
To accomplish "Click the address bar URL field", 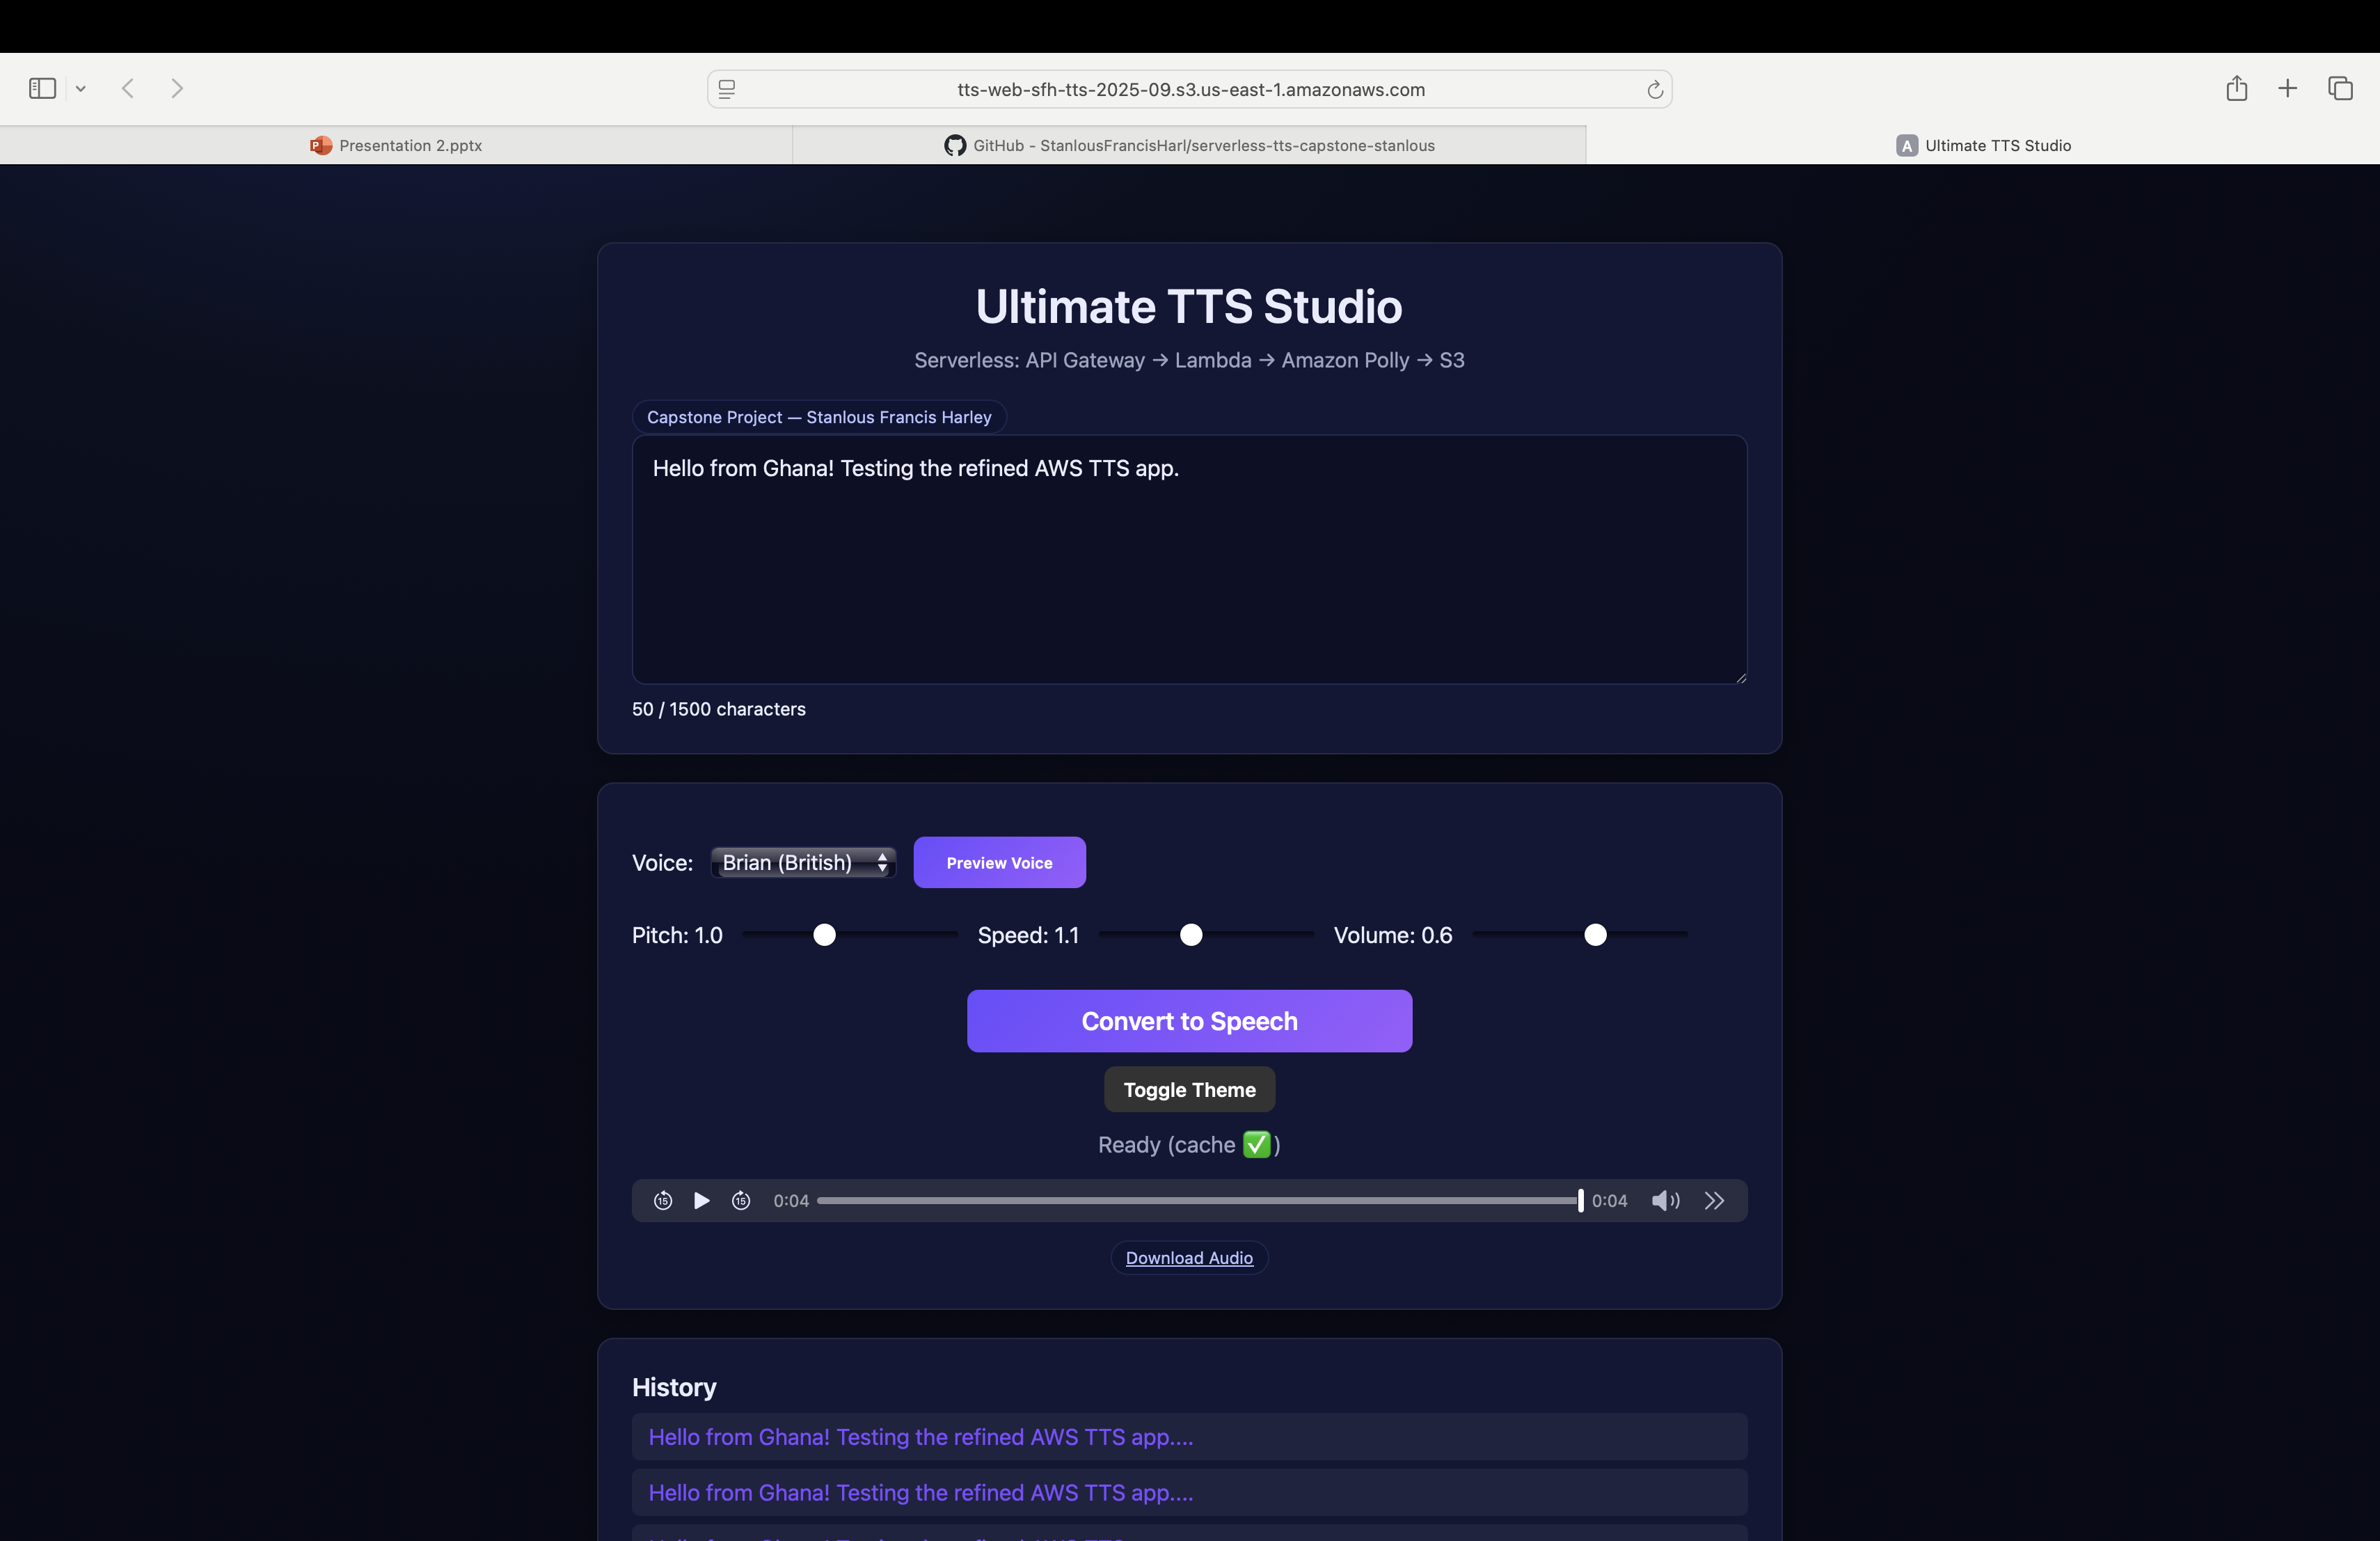I will point(1190,90).
